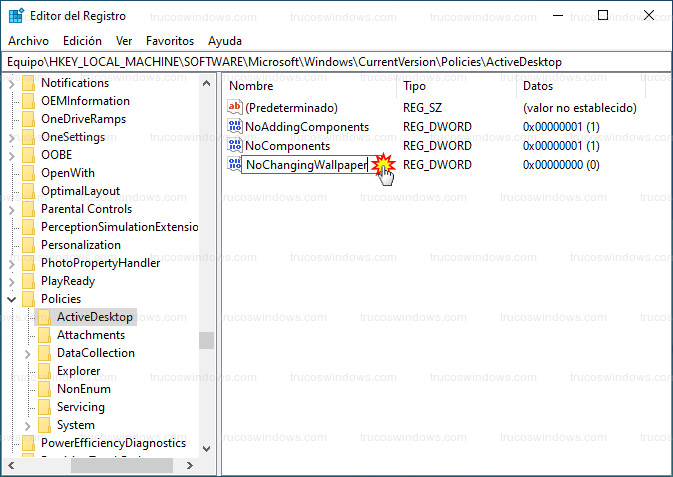
Task: Click the tree pane scroll down arrow
Action: point(207,449)
